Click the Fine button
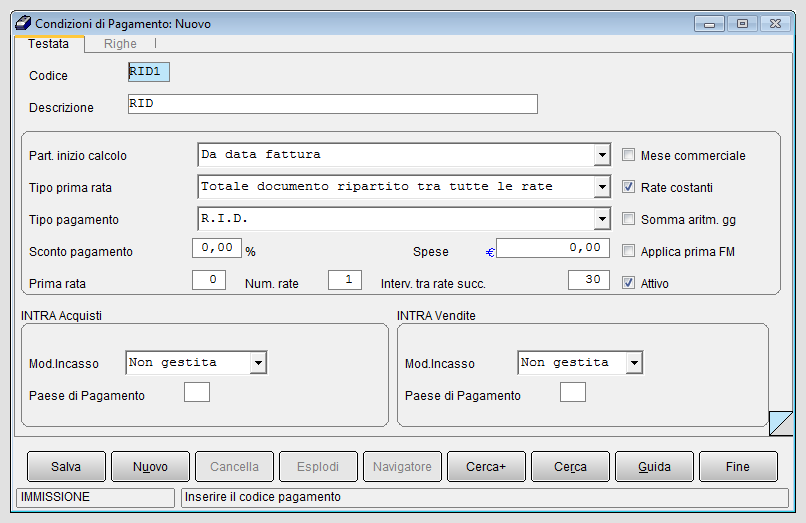 738,466
